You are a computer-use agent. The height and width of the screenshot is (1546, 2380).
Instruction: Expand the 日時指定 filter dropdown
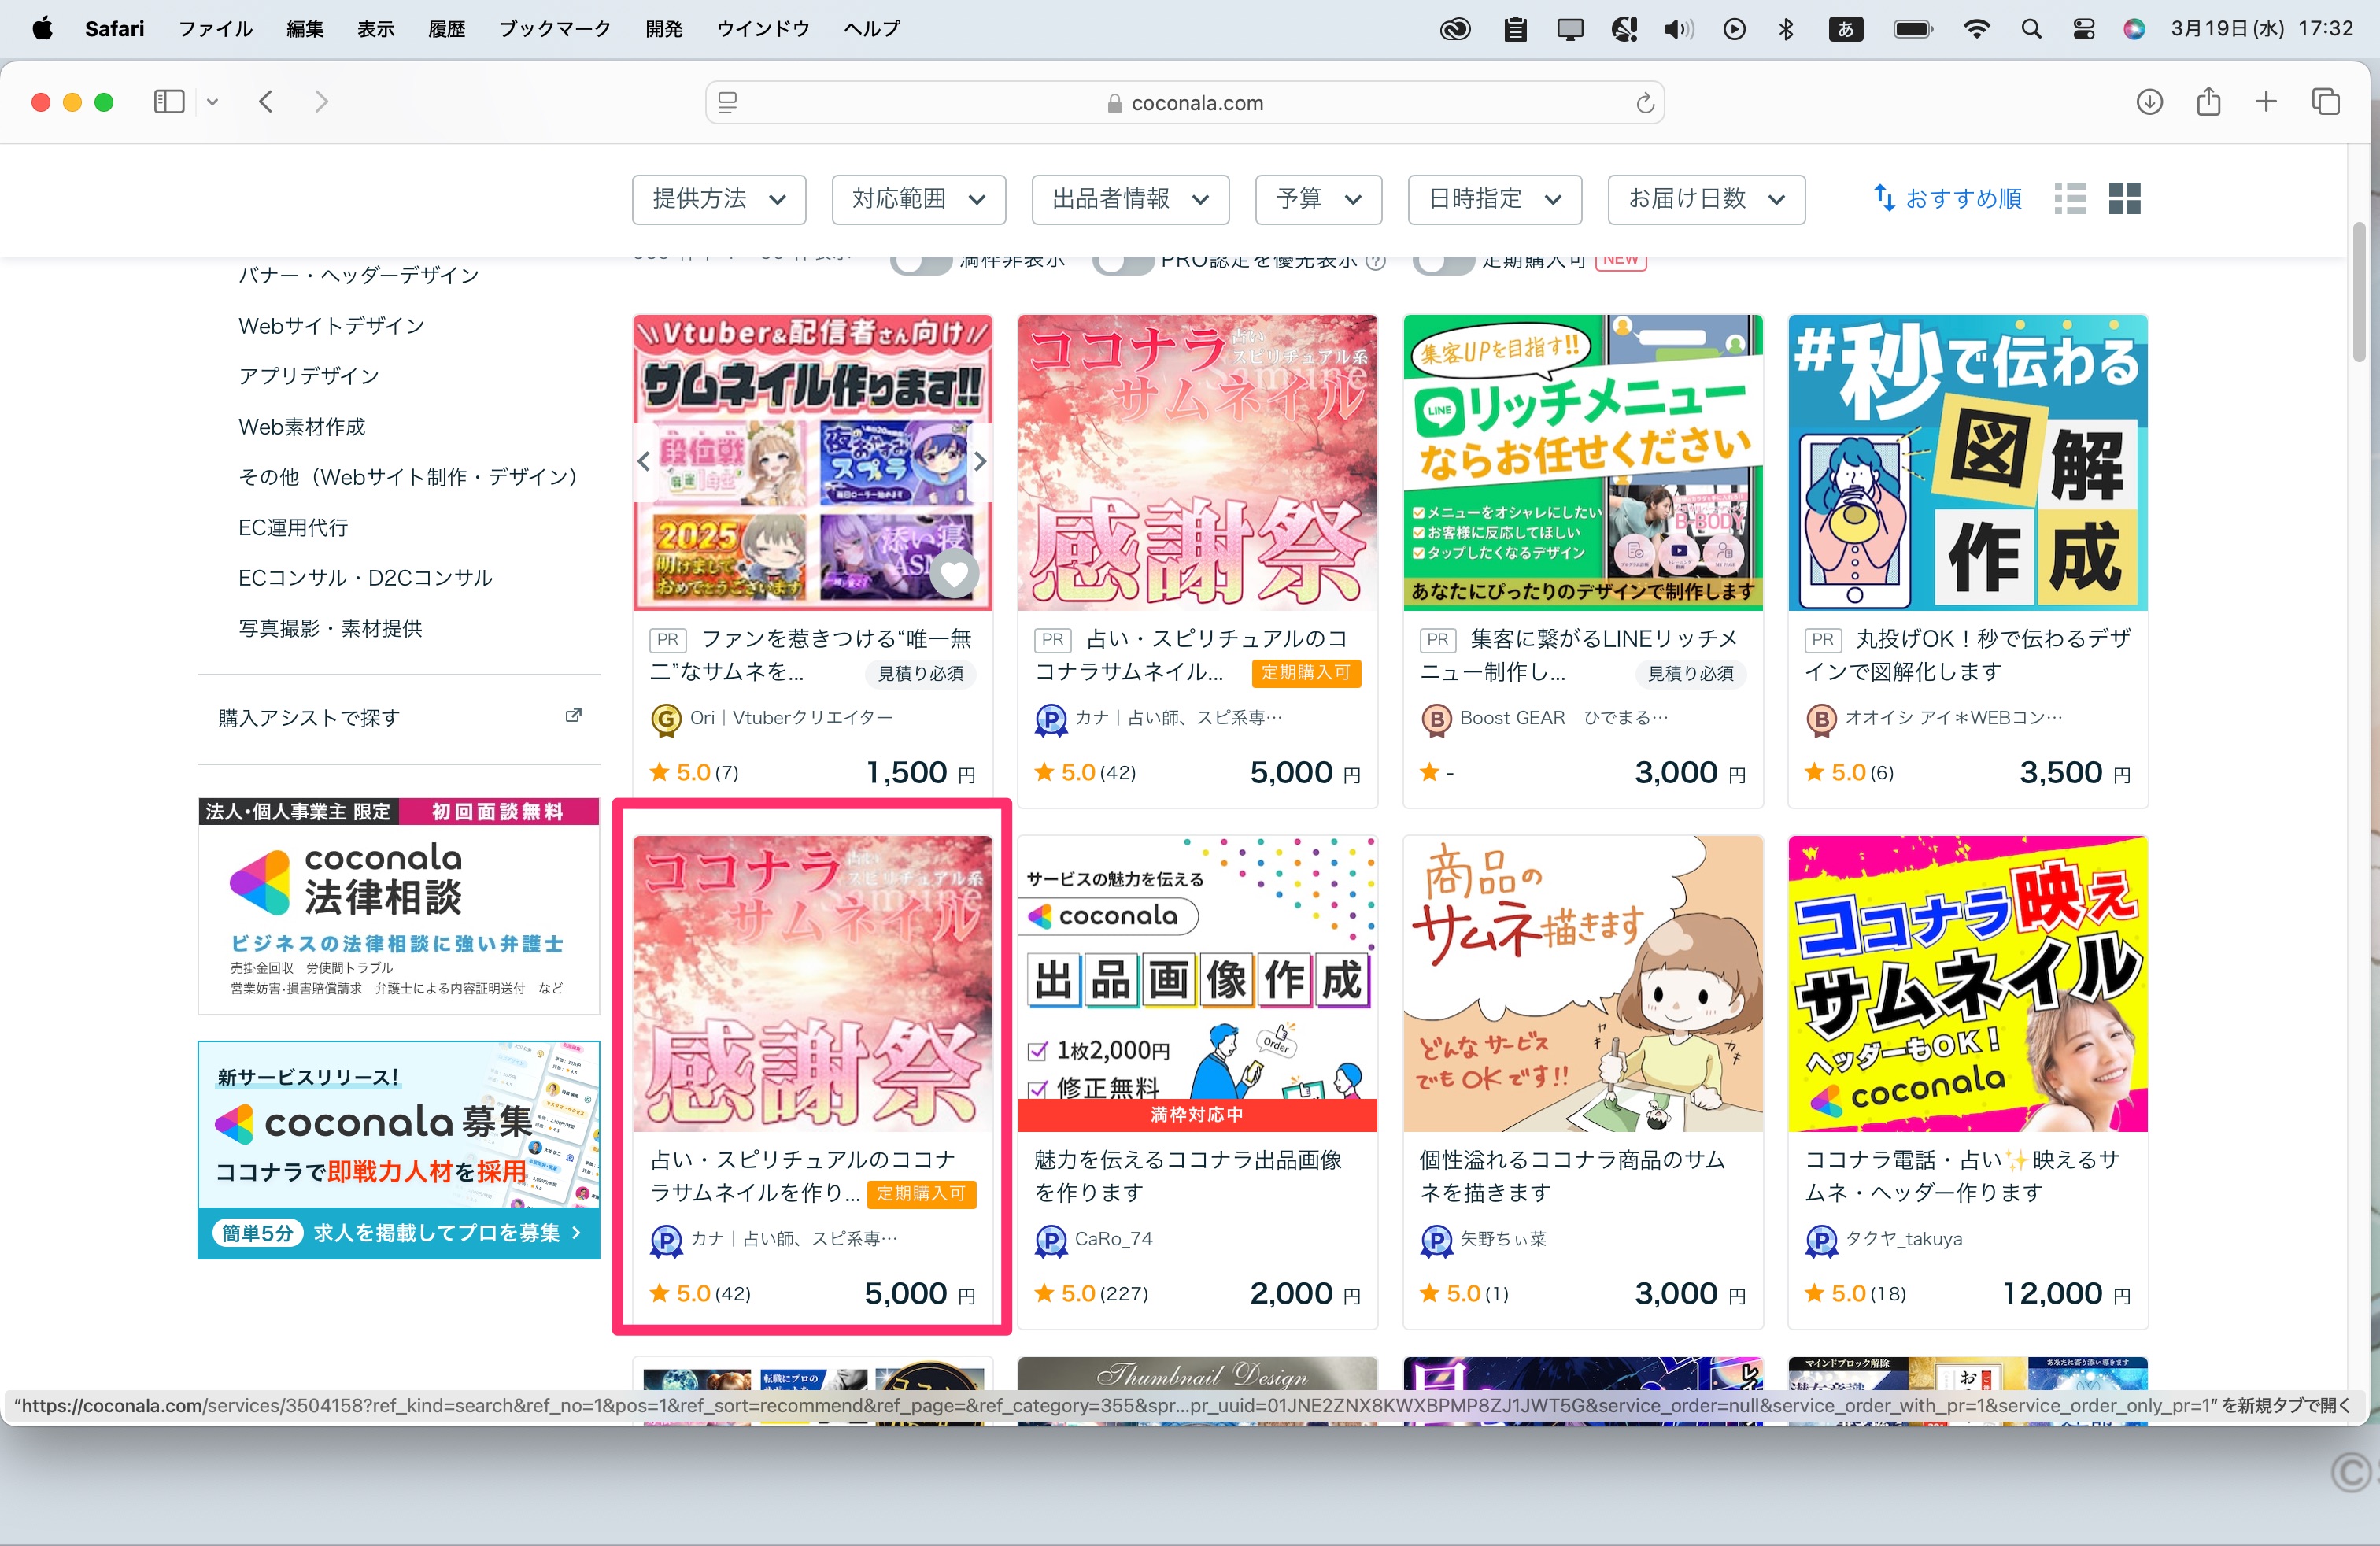click(1494, 199)
